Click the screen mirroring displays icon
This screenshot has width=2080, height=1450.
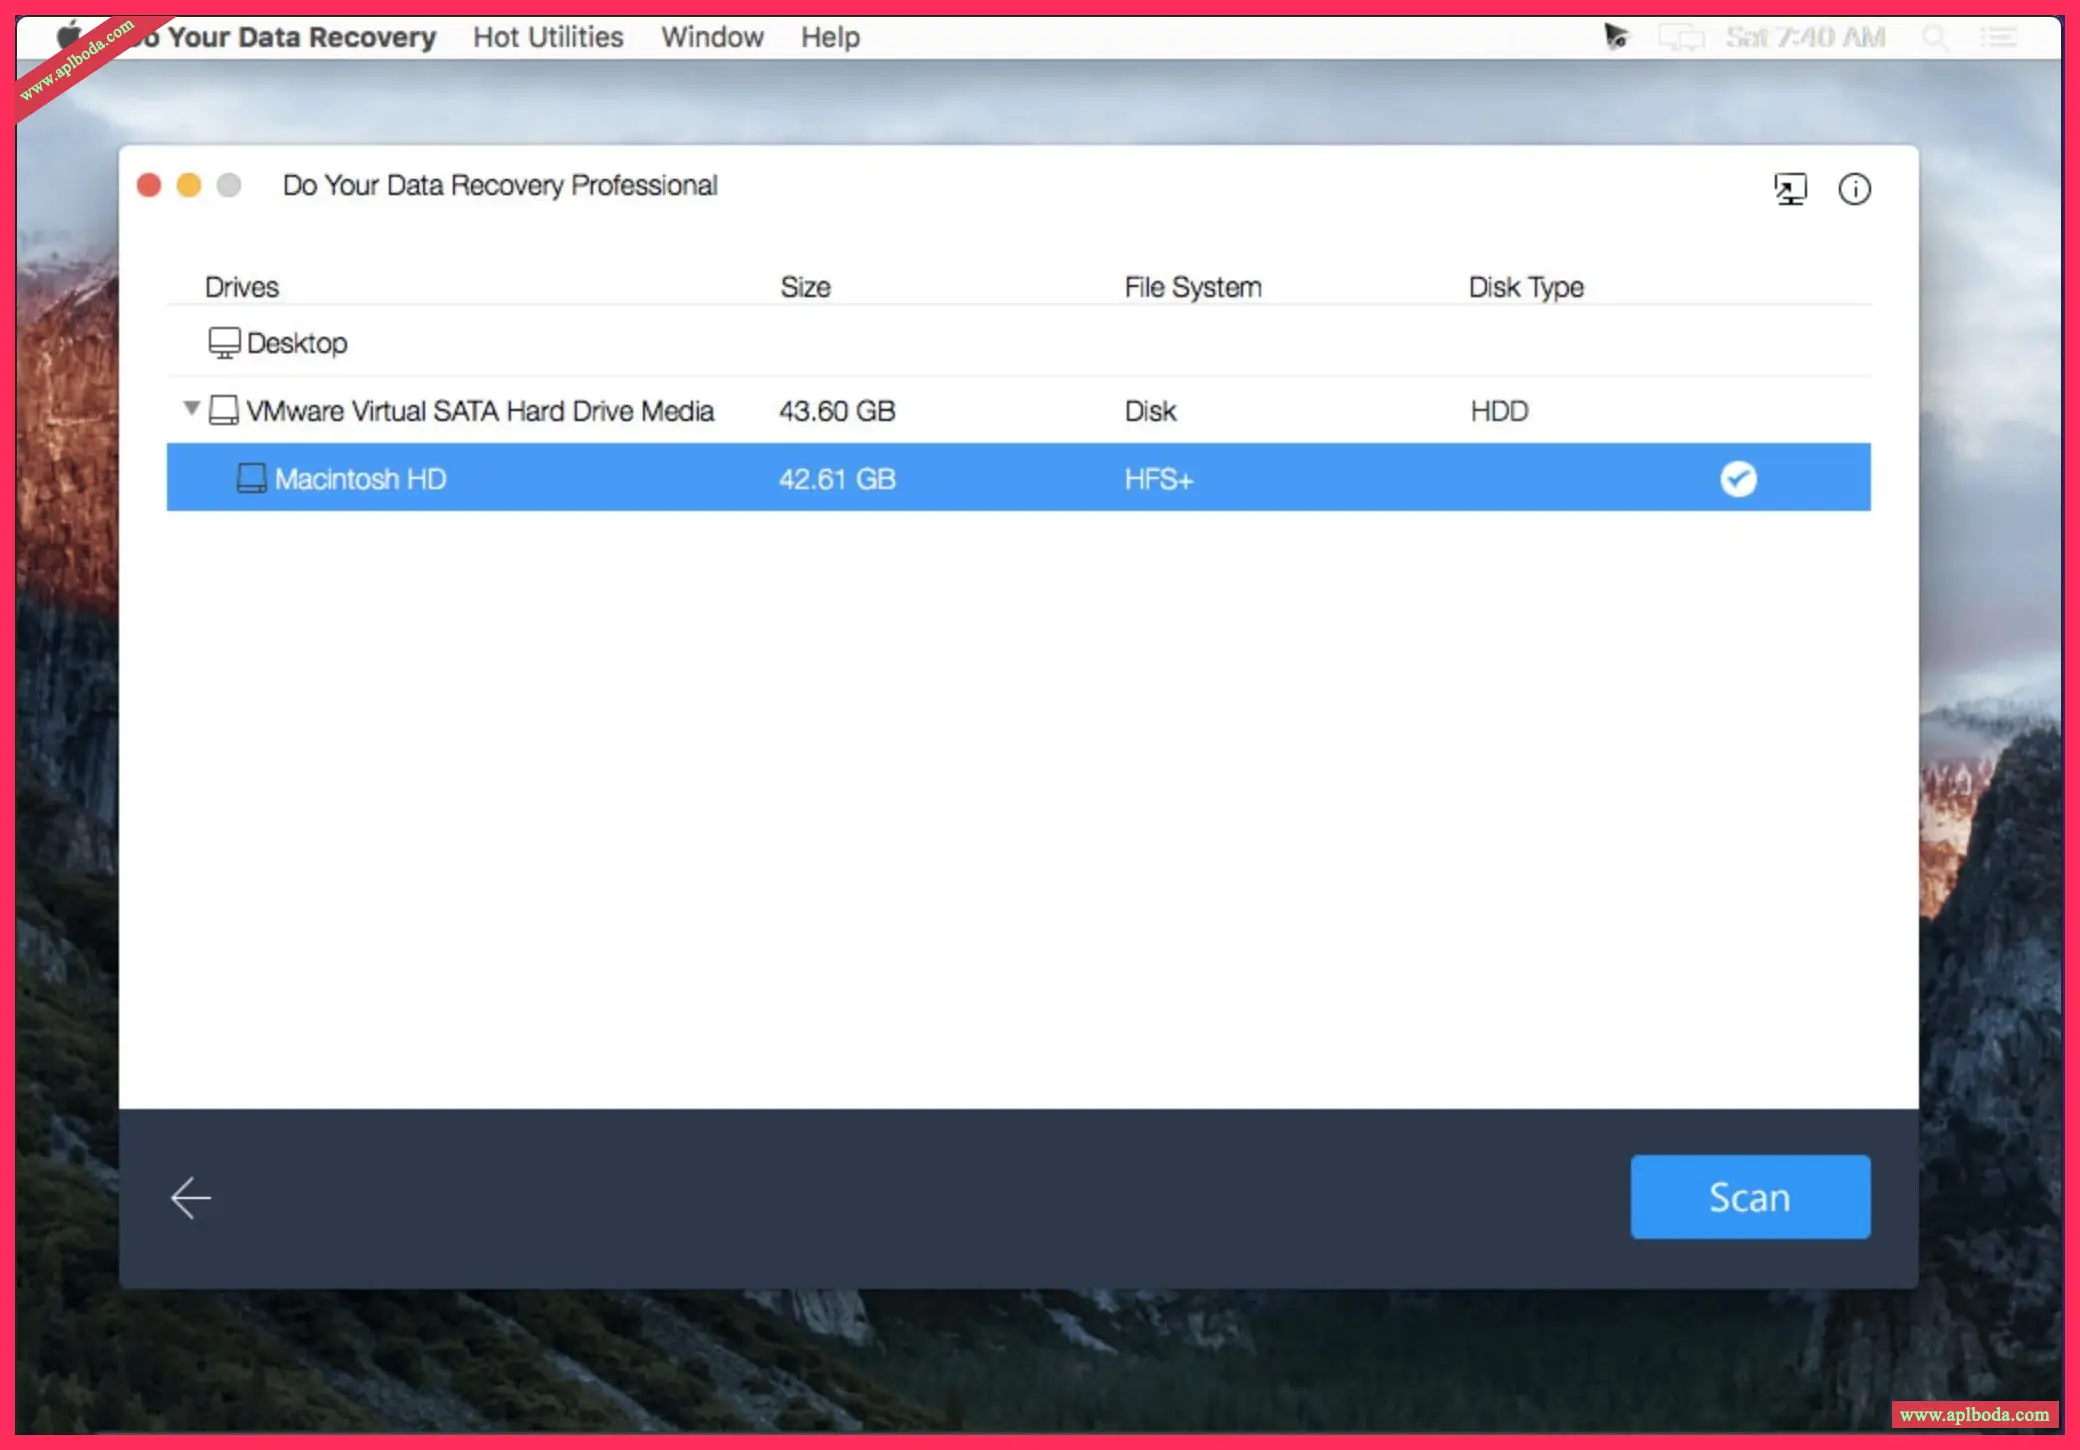coord(1680,38)
